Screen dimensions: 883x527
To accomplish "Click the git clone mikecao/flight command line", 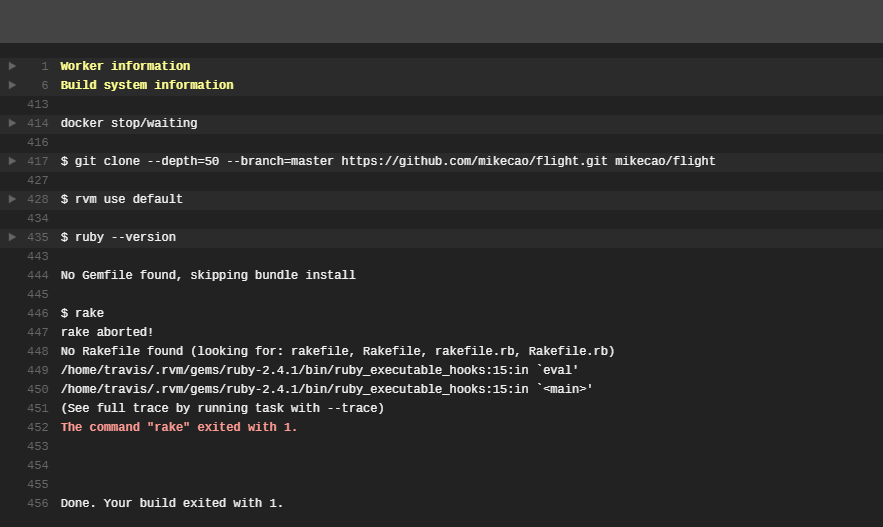I will 388,161.
